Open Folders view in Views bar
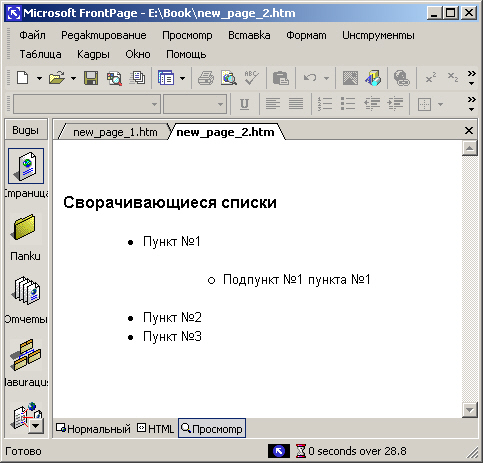 click(x=25, y=237)
